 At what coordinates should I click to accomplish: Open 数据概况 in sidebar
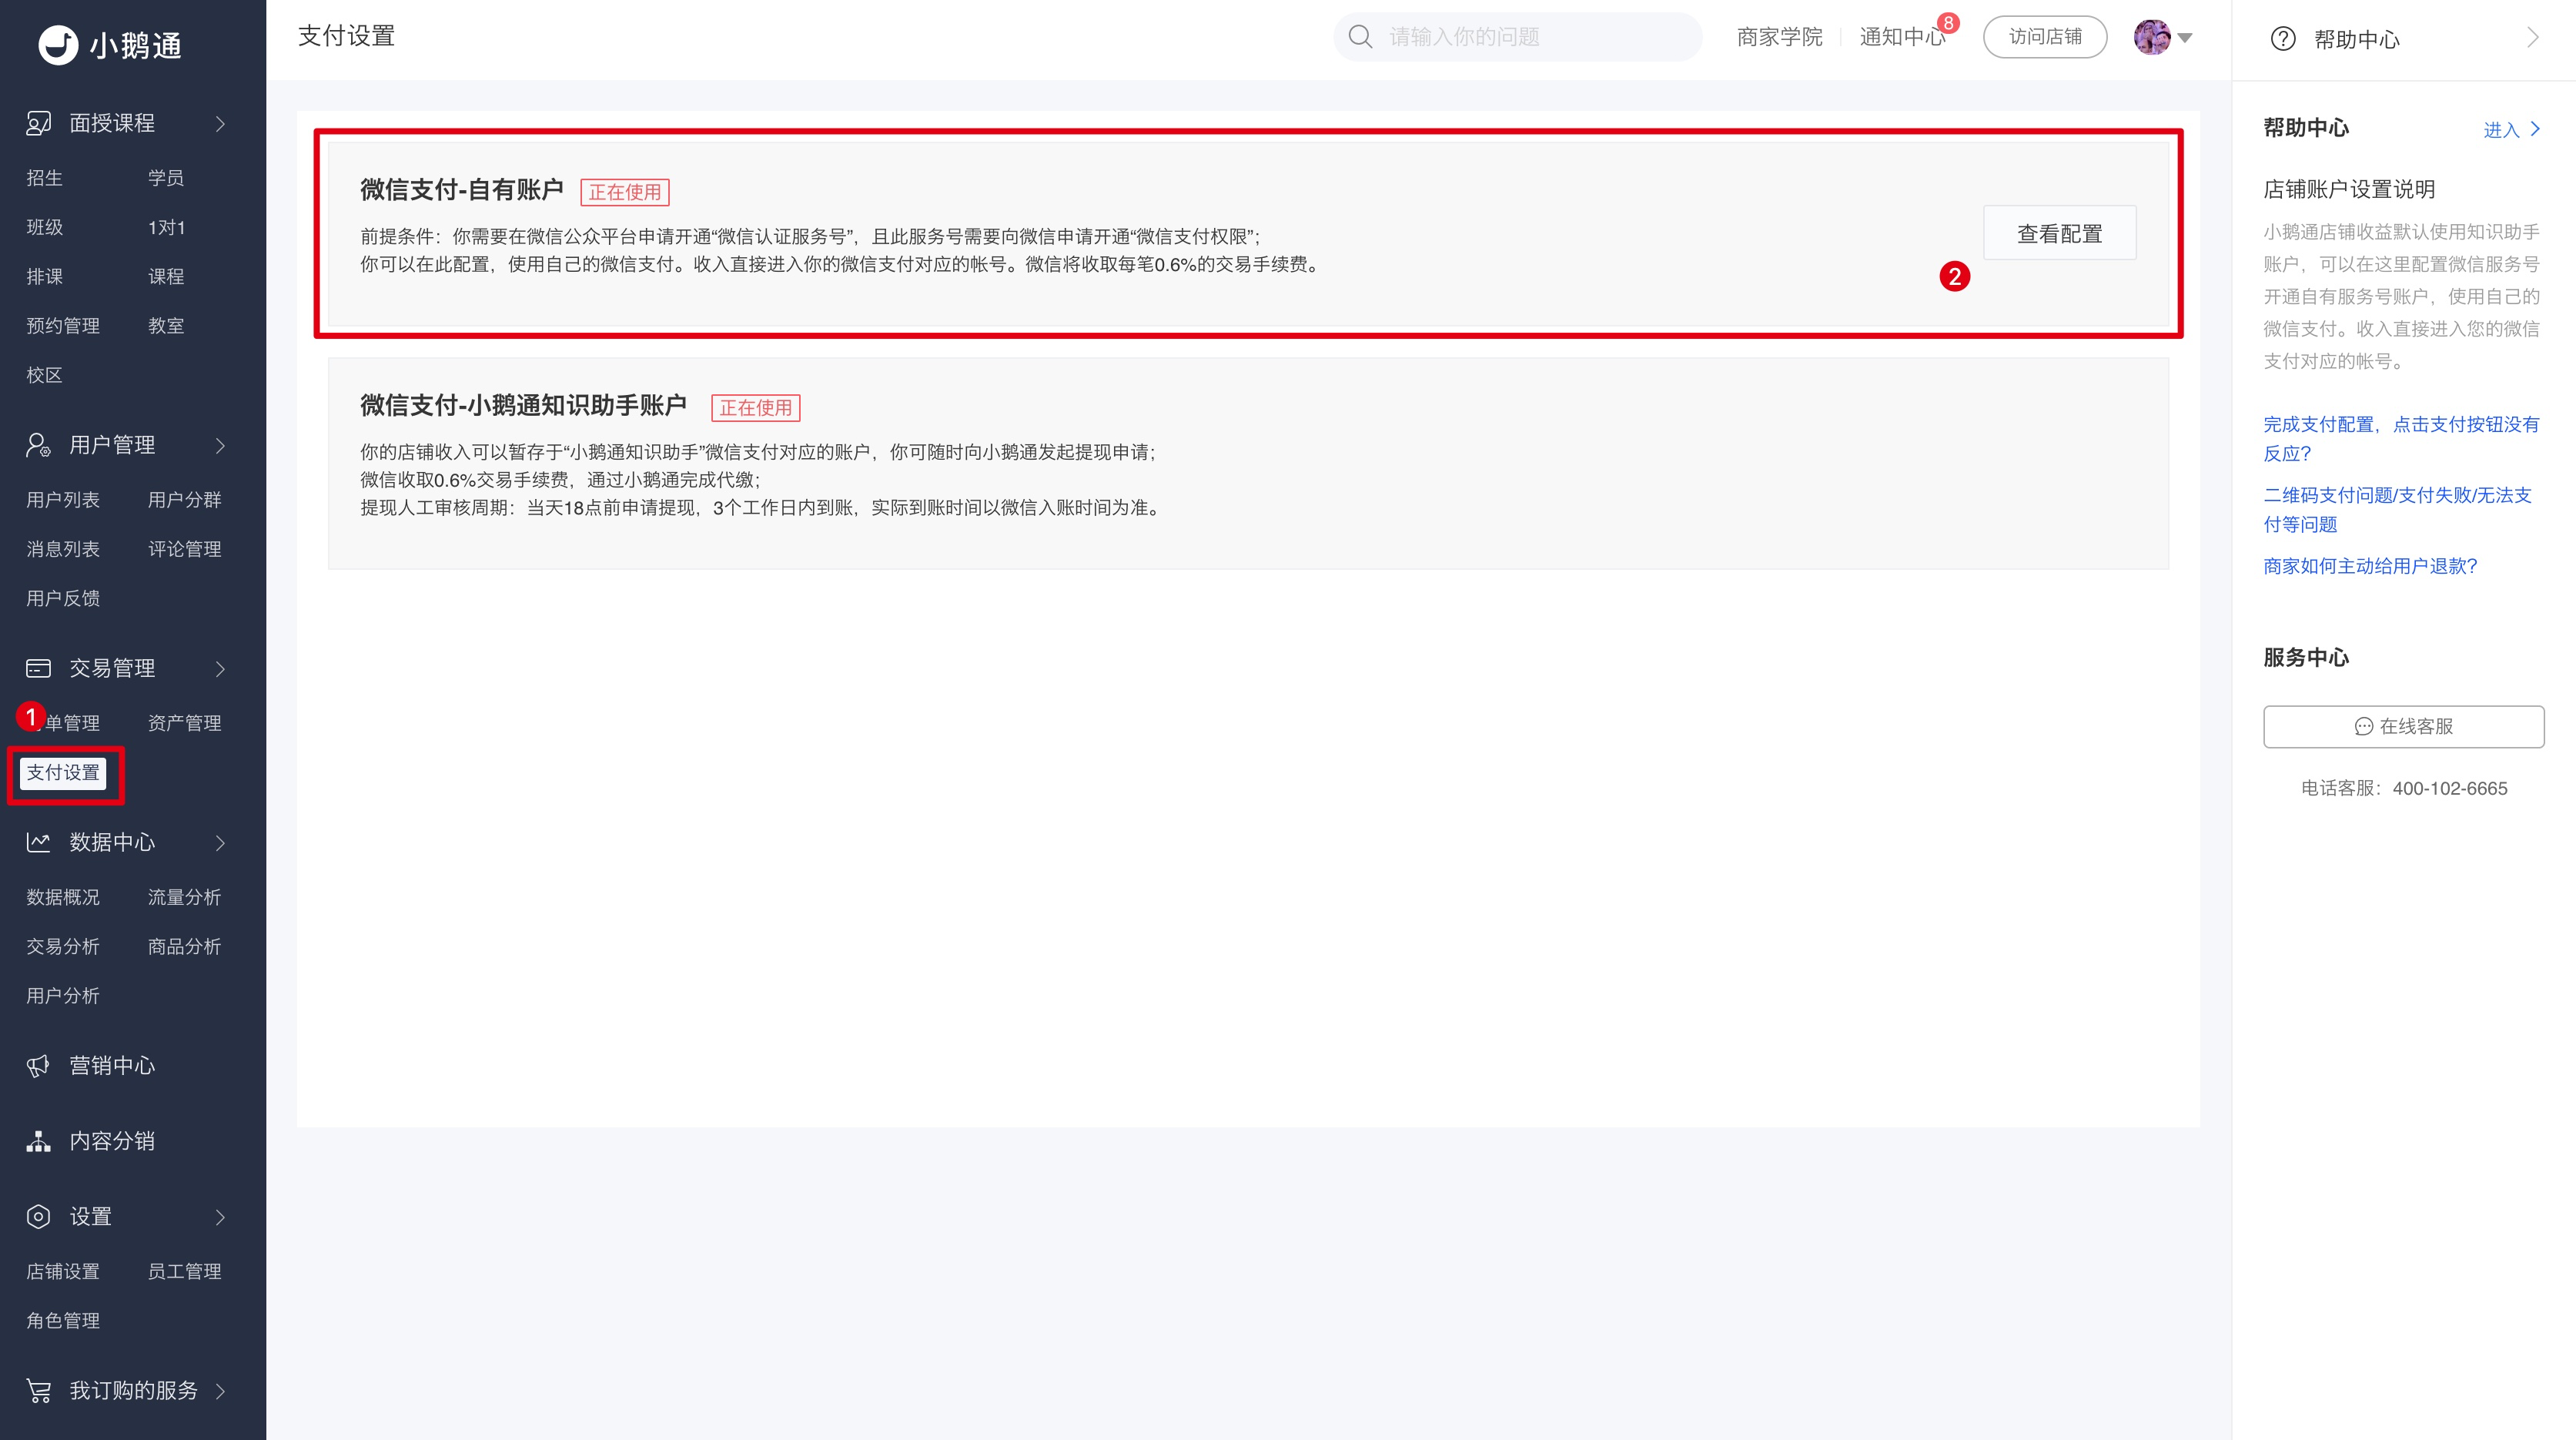click(x=63, y=897)
